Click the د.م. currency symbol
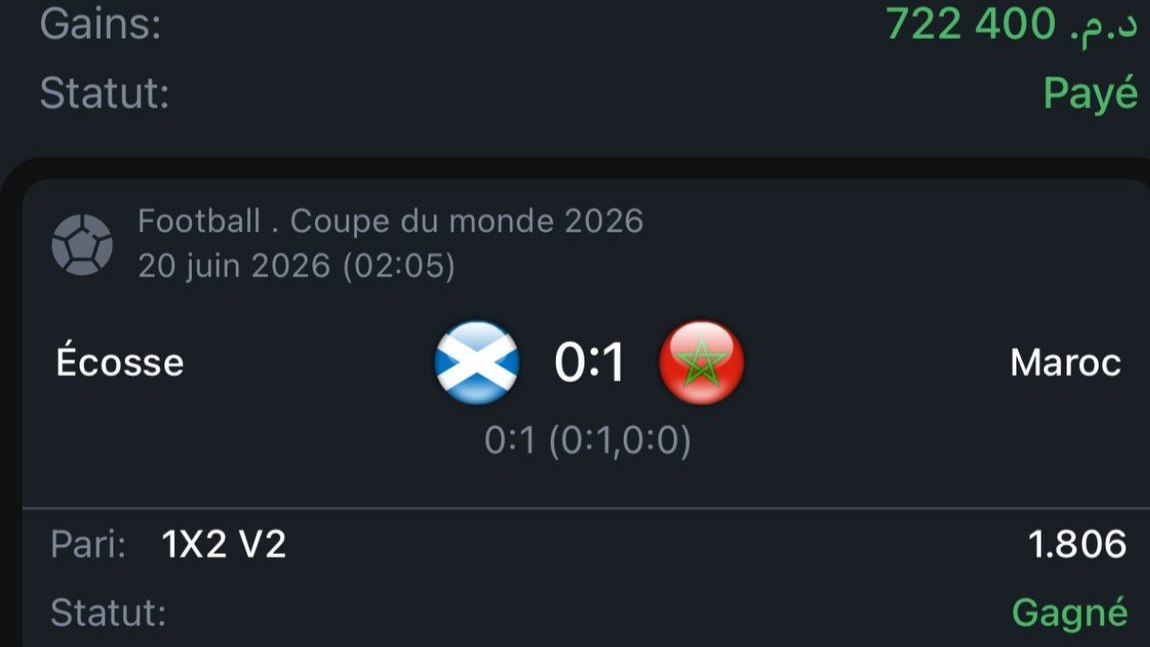This screenshot has height=647, width=1150. pos(1103,27)
